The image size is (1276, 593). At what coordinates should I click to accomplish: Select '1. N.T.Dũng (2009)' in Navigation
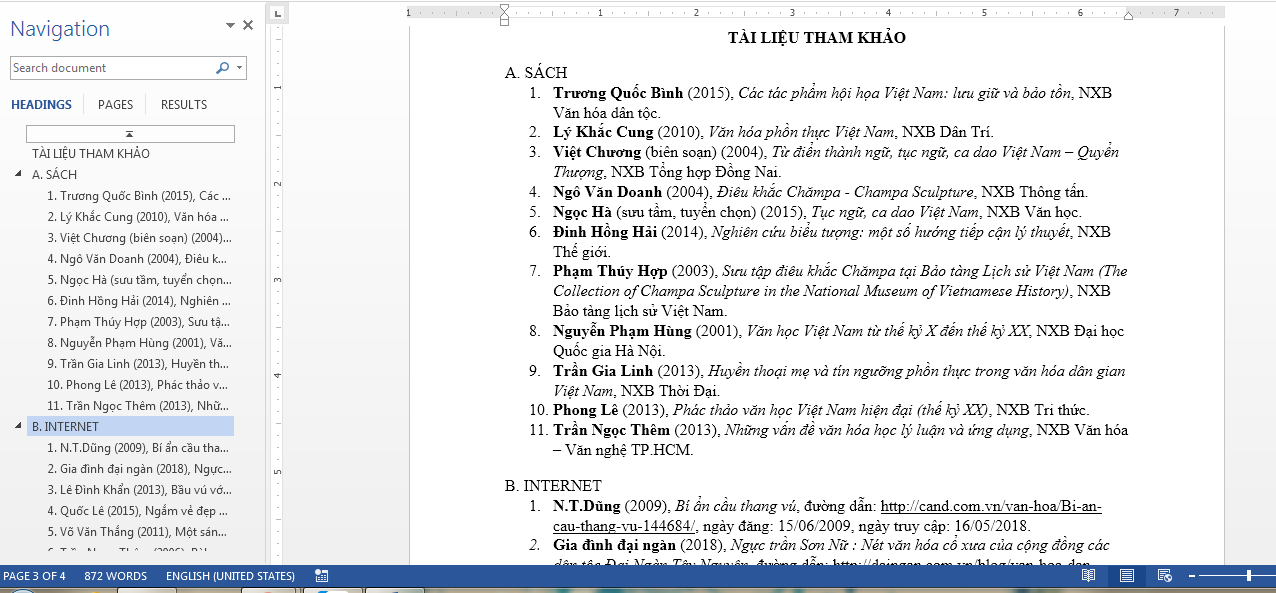pyautogui.click(x=139, y=448)
